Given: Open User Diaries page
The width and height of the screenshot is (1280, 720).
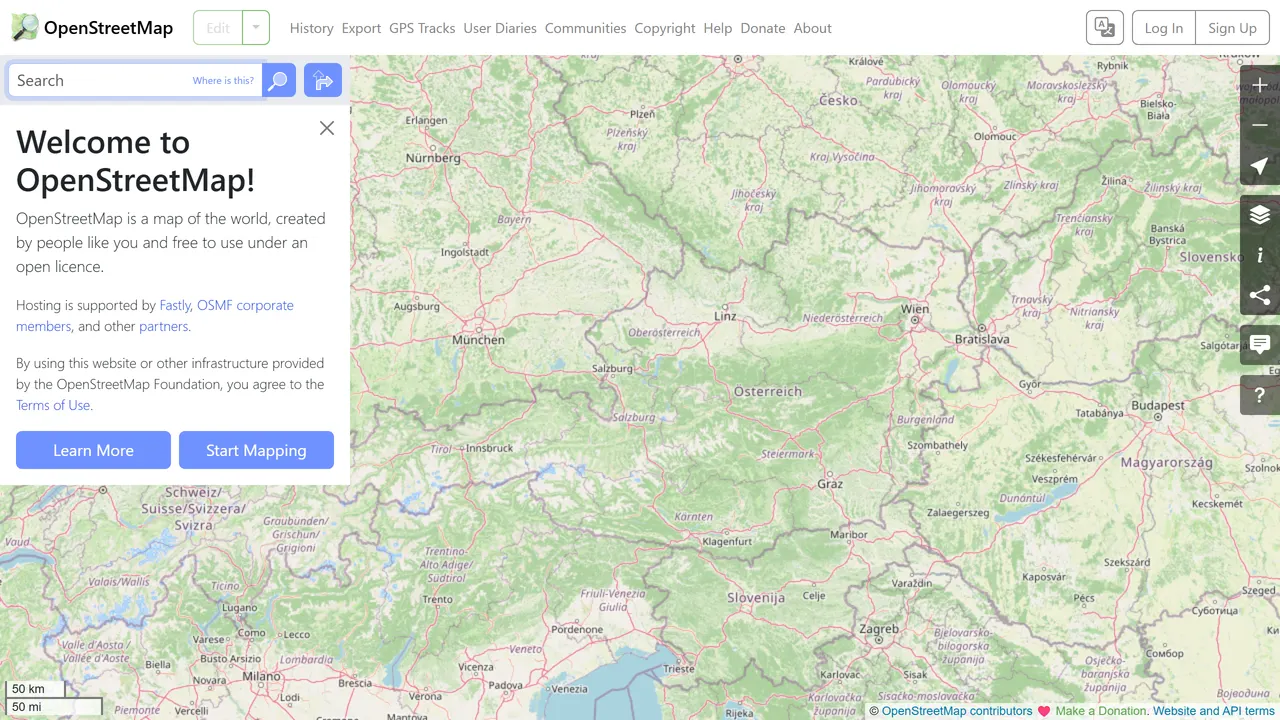Looking at the screenshot, I should tap(500, 28).
